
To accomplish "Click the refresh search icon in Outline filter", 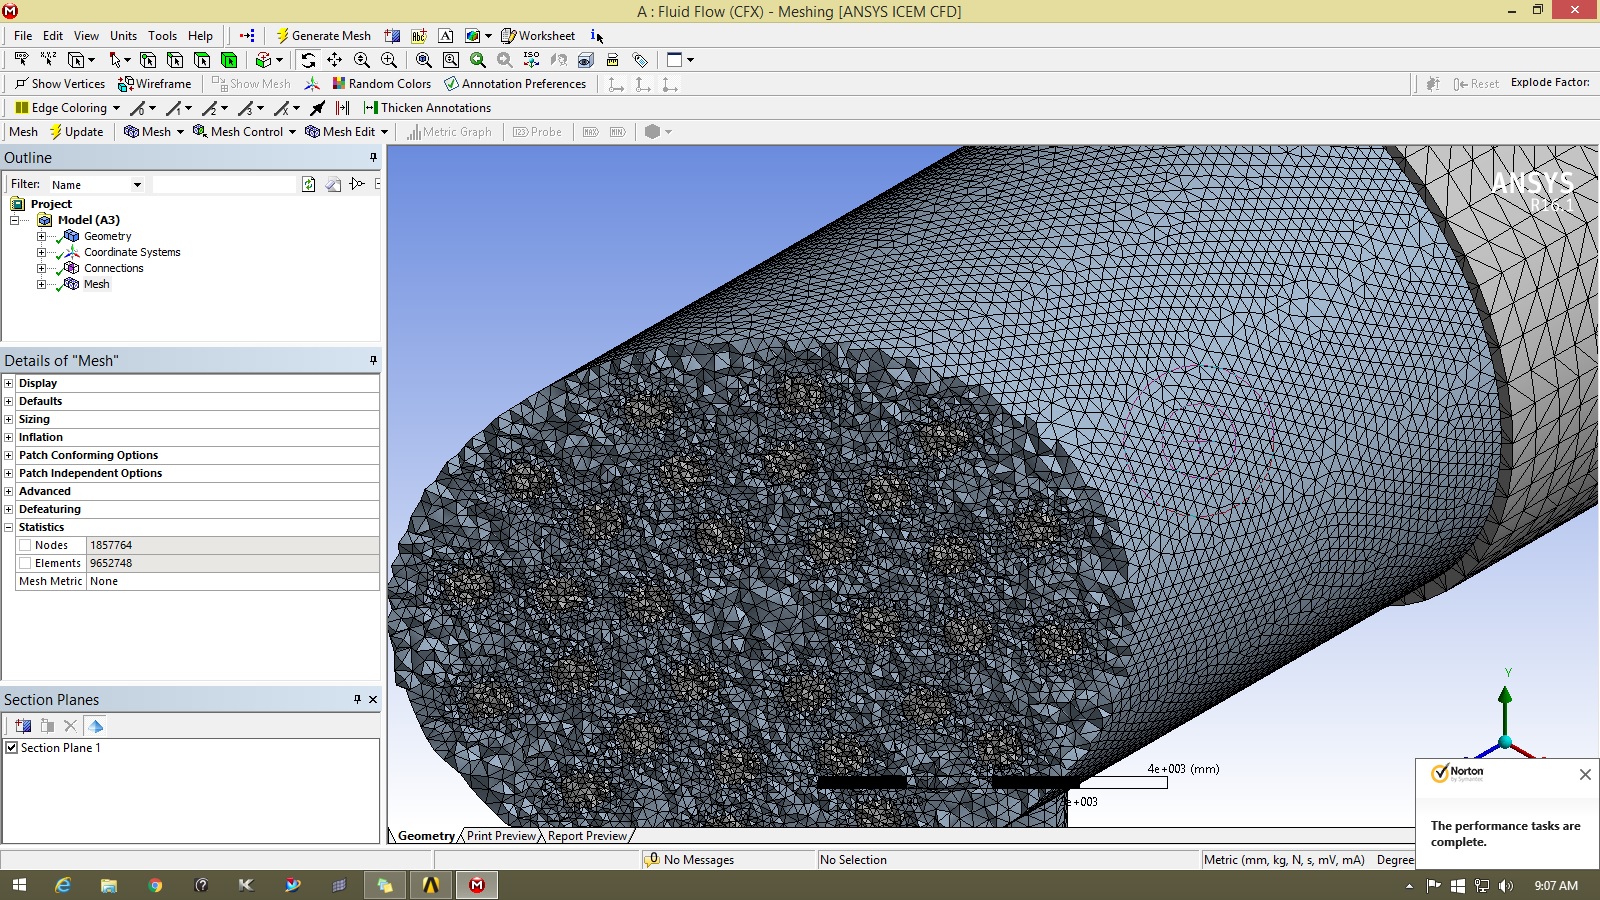I will [309, 184].
